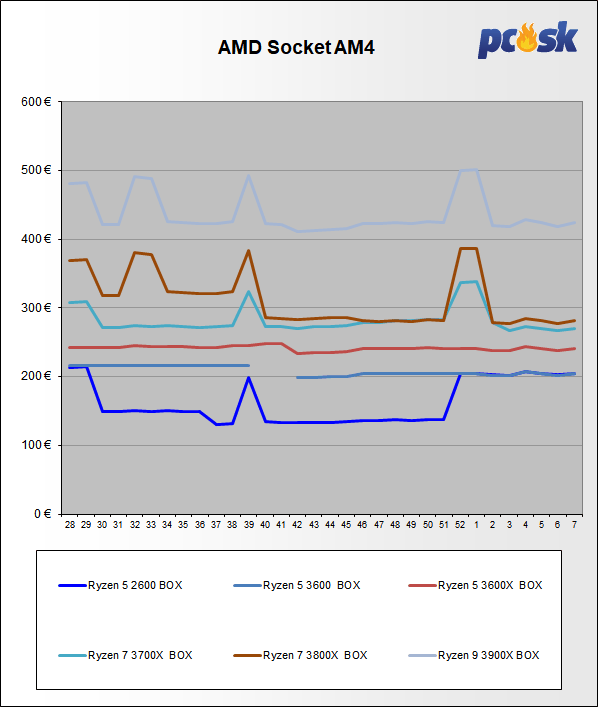Click the Ryzen 9 3900X peak at week 39
598x707 pixels.
click(248, 176)
